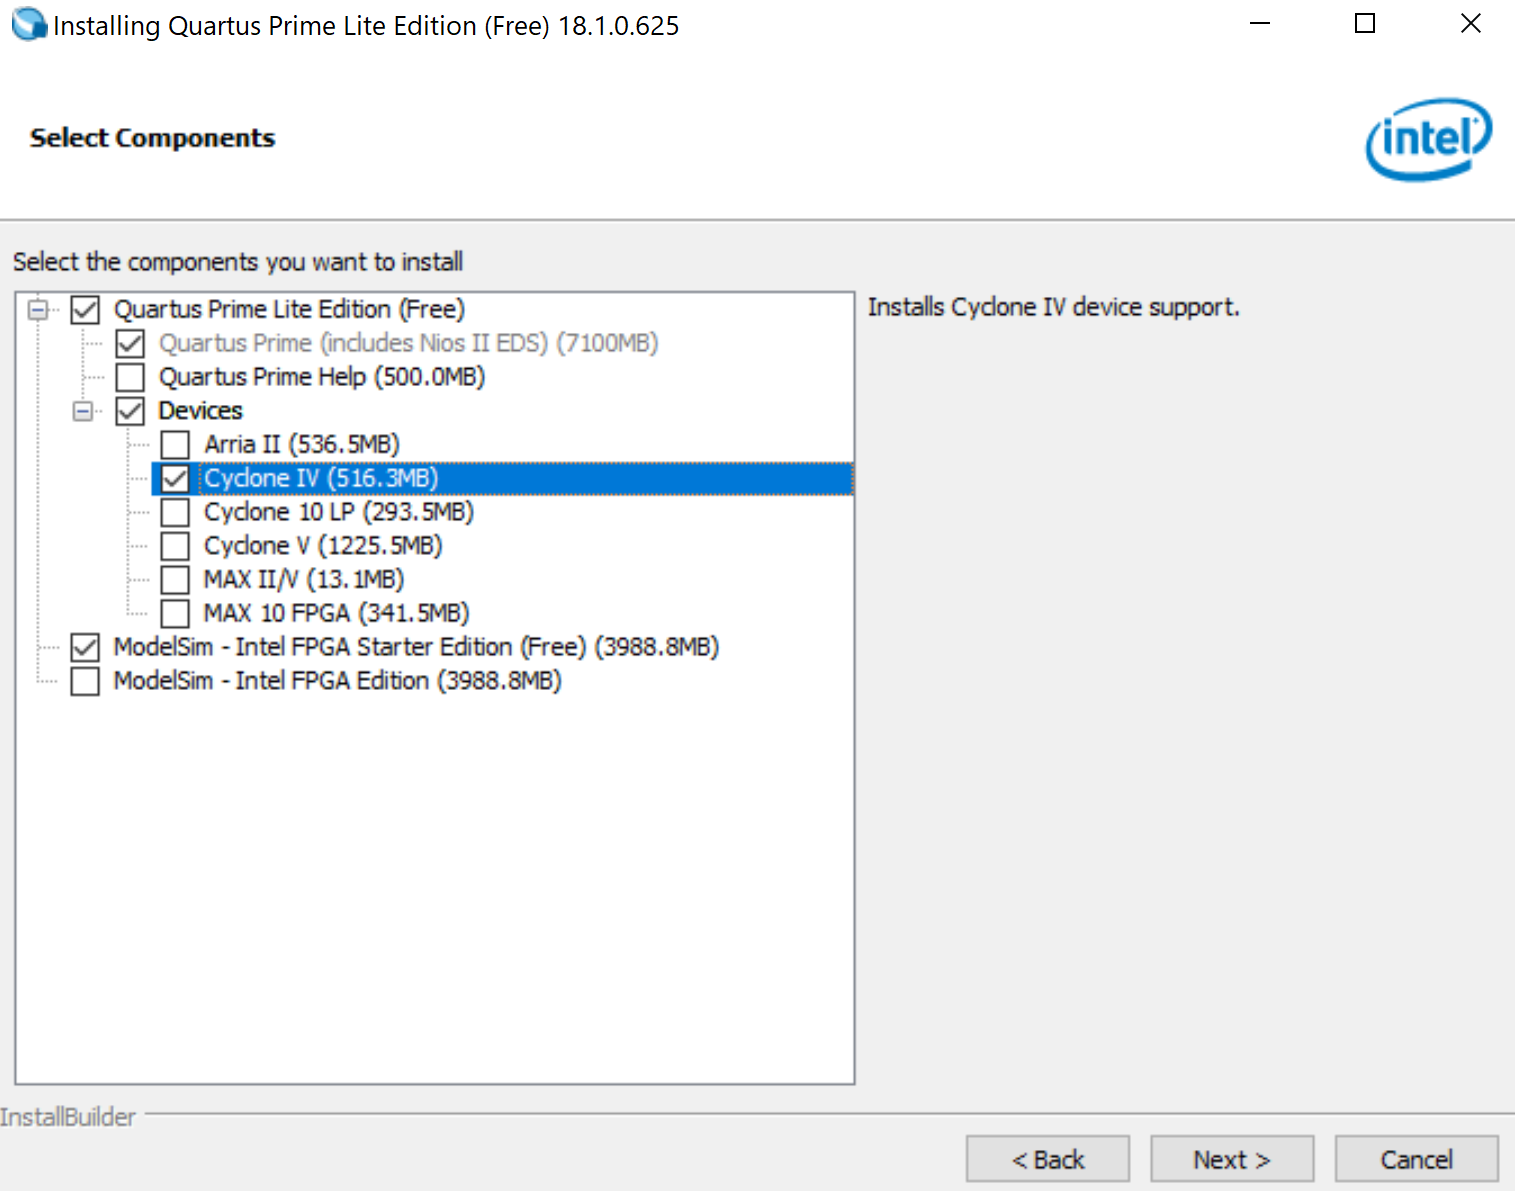Check ModelSim Intel FPGA Edition checkbox
The height and width of the screenshot is (1191, 1515).
coord(85,681)
